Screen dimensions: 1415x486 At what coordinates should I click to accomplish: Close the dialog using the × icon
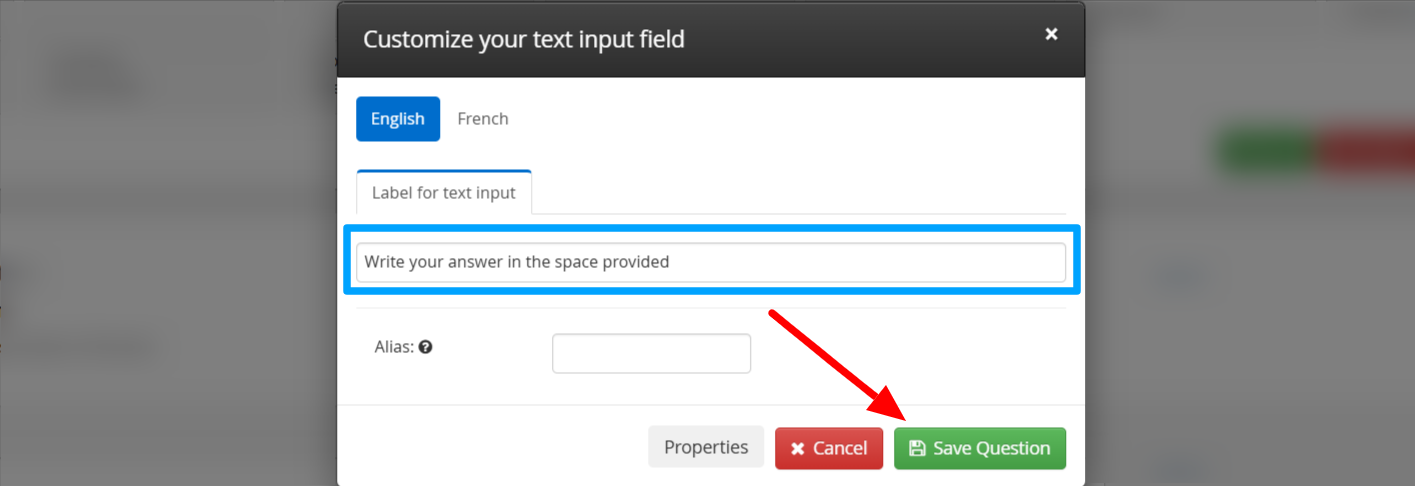click(x=1051, y=34)
